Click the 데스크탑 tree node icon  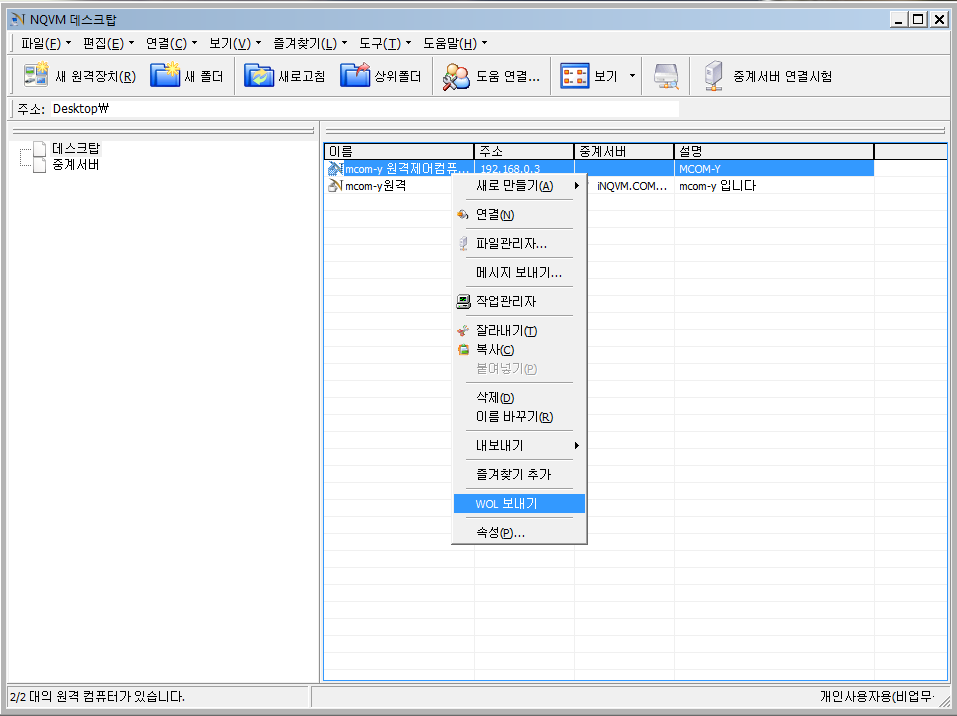[x=40, y=148]
